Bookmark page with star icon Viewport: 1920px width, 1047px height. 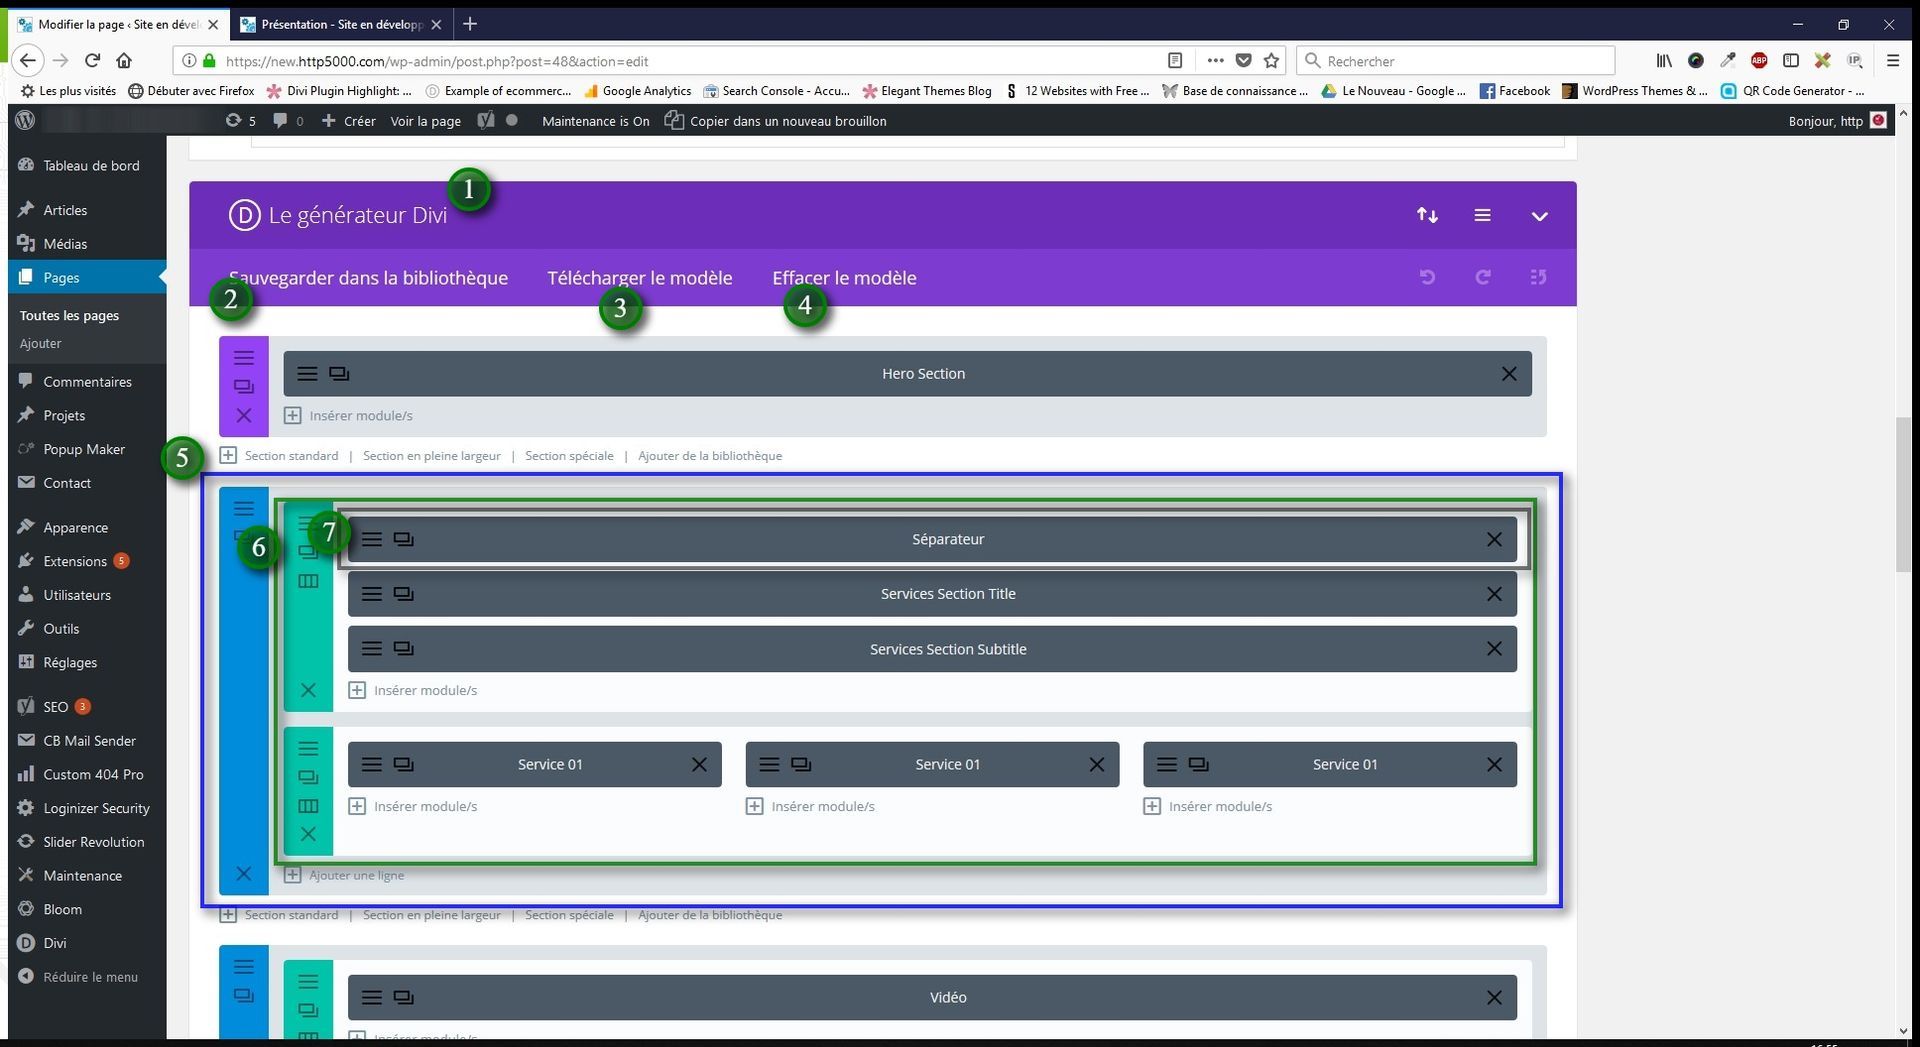1271,61
